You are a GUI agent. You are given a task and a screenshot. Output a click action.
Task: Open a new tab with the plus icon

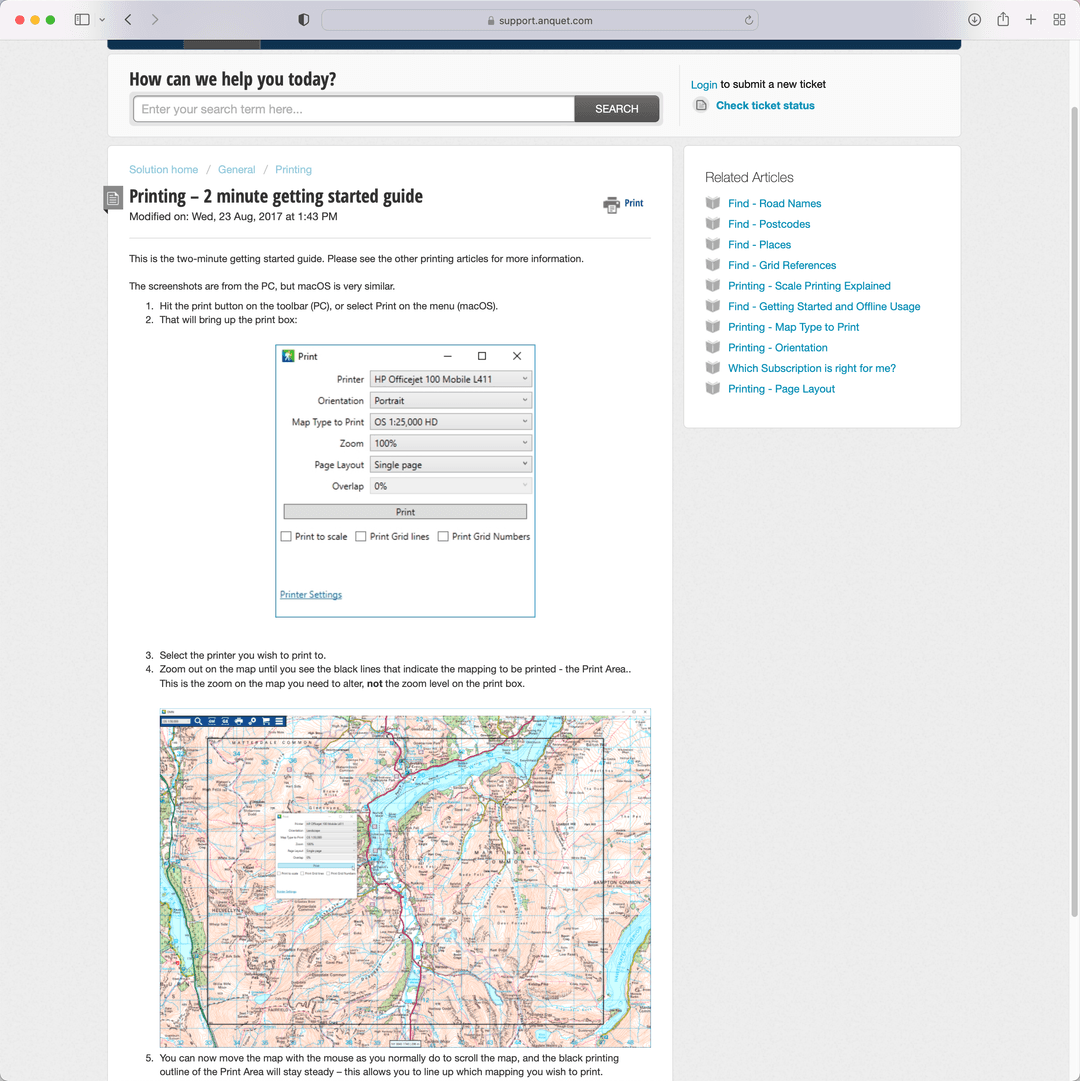[x=1031, y=20]
